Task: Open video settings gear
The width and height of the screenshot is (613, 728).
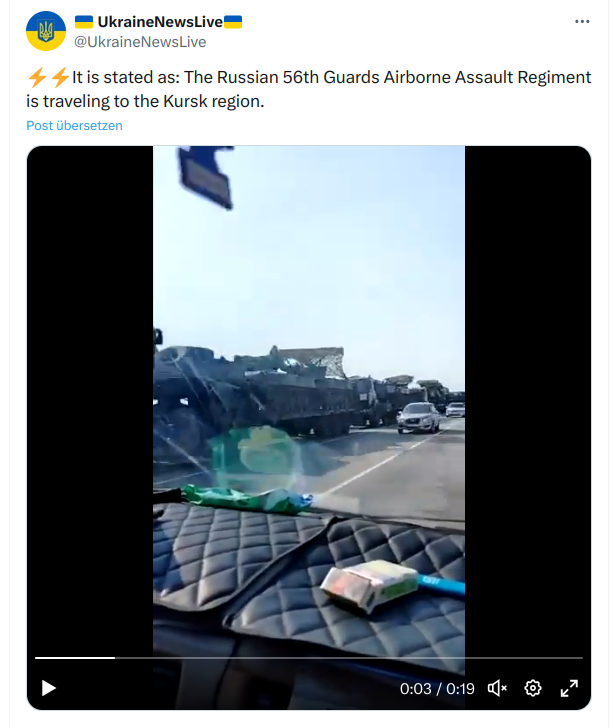Action: click(533, 688)
